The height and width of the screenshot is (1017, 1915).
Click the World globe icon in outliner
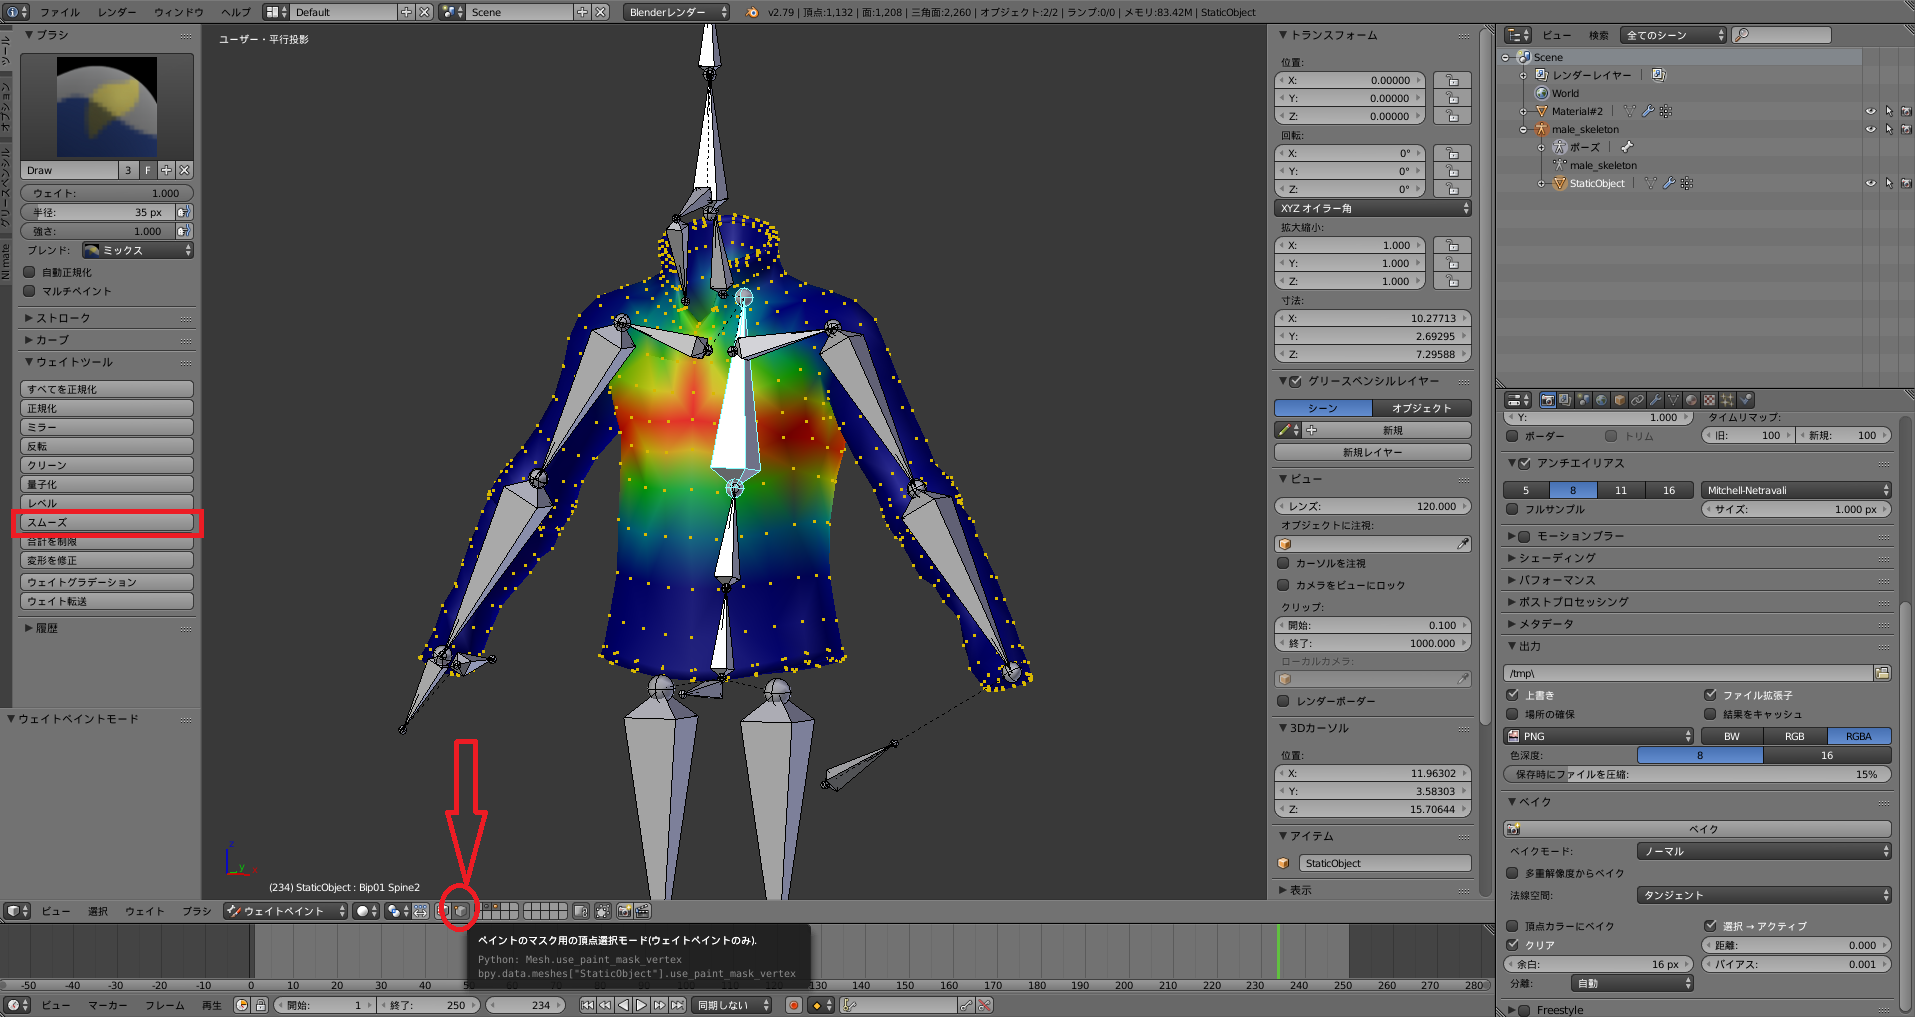pyautogui.click(x=1542, y=93)
